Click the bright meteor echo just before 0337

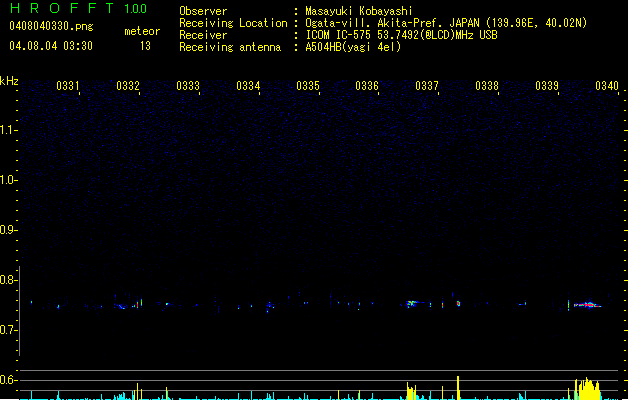(412, 304)
